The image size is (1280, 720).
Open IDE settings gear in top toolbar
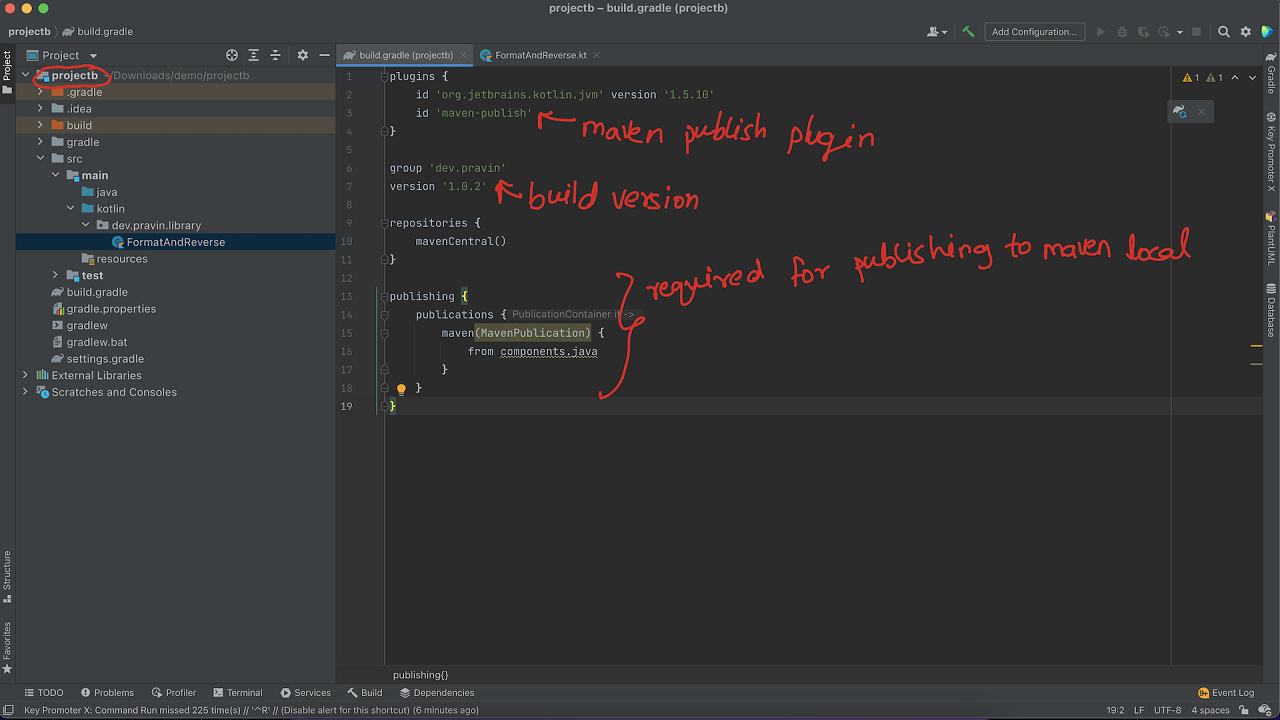(x=1246, y=32)
